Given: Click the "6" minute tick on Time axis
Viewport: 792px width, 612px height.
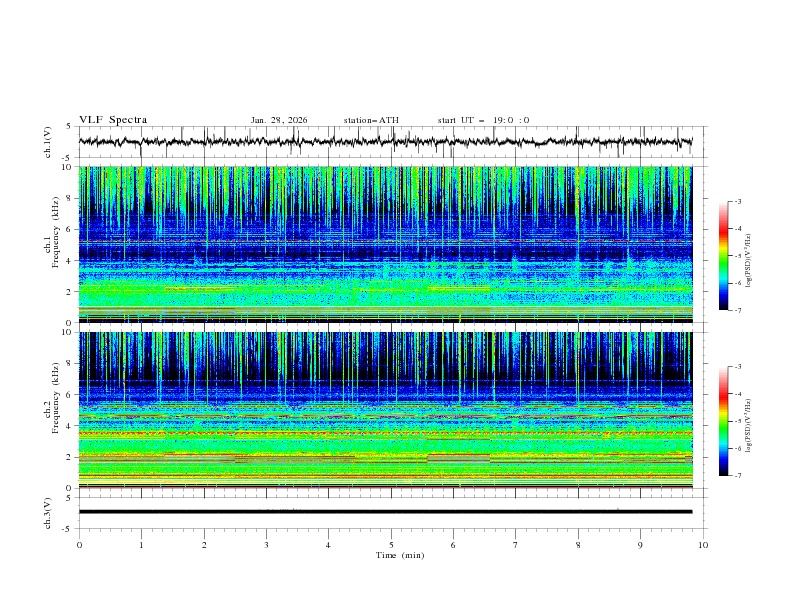Looking at the screenshot, I should 453,545.
